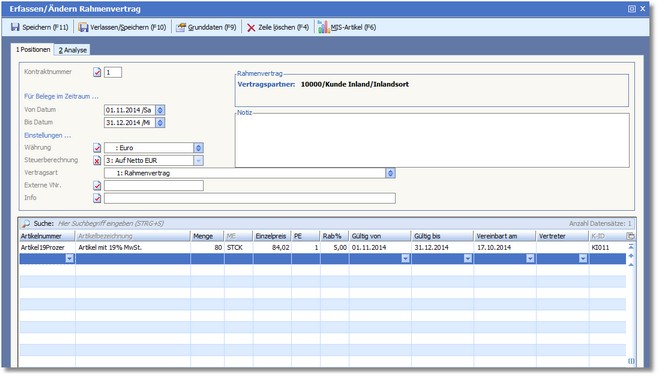
Task: Toggle the checkbox next to Kontraktnummer
Action: coord(97,73)
